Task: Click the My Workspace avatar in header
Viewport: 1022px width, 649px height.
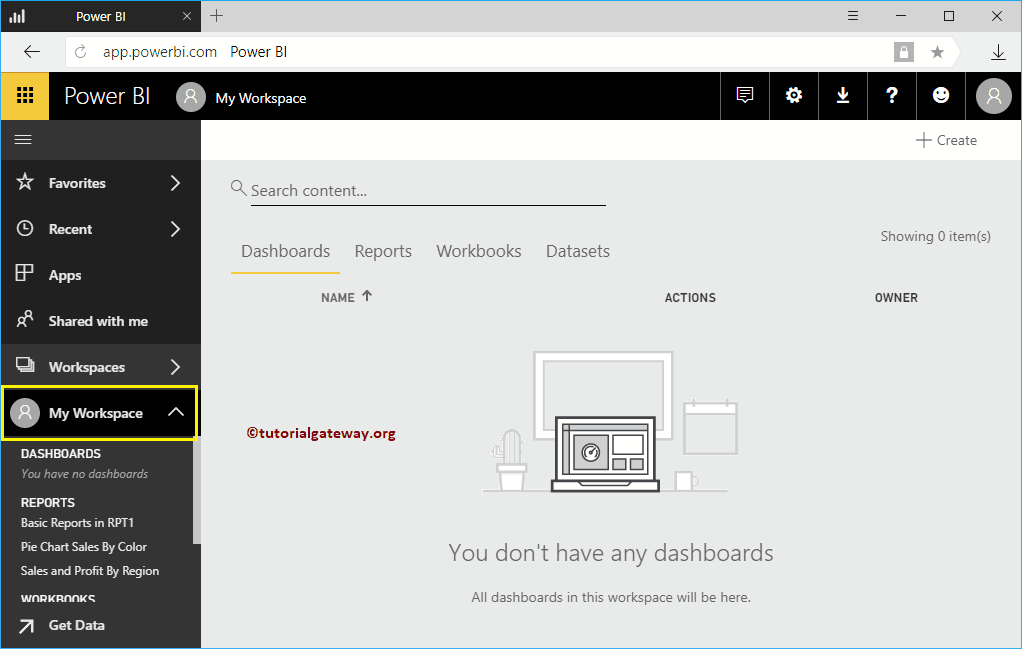Action: 190,97
